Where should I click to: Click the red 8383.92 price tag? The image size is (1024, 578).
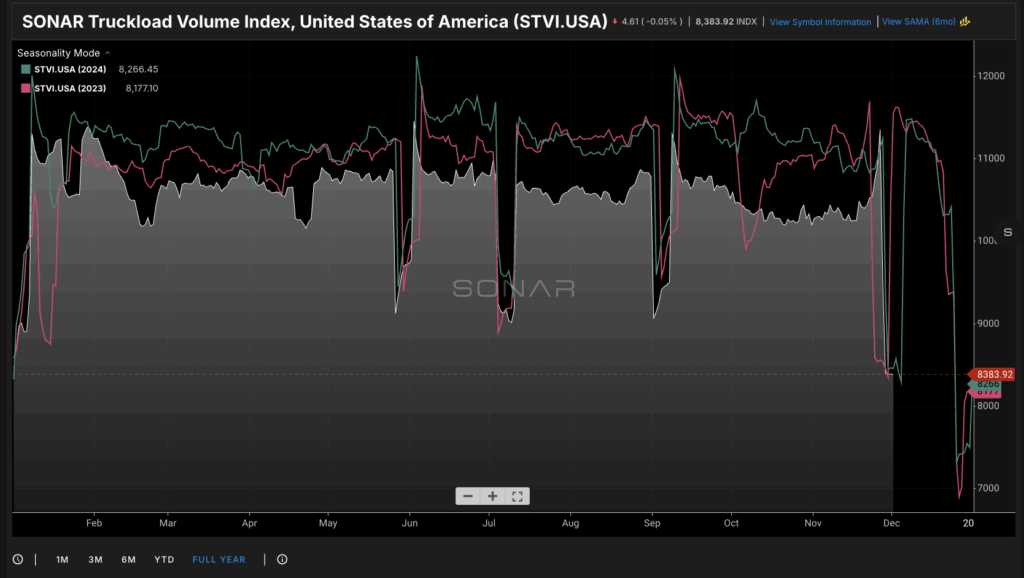tap(992, 374)
